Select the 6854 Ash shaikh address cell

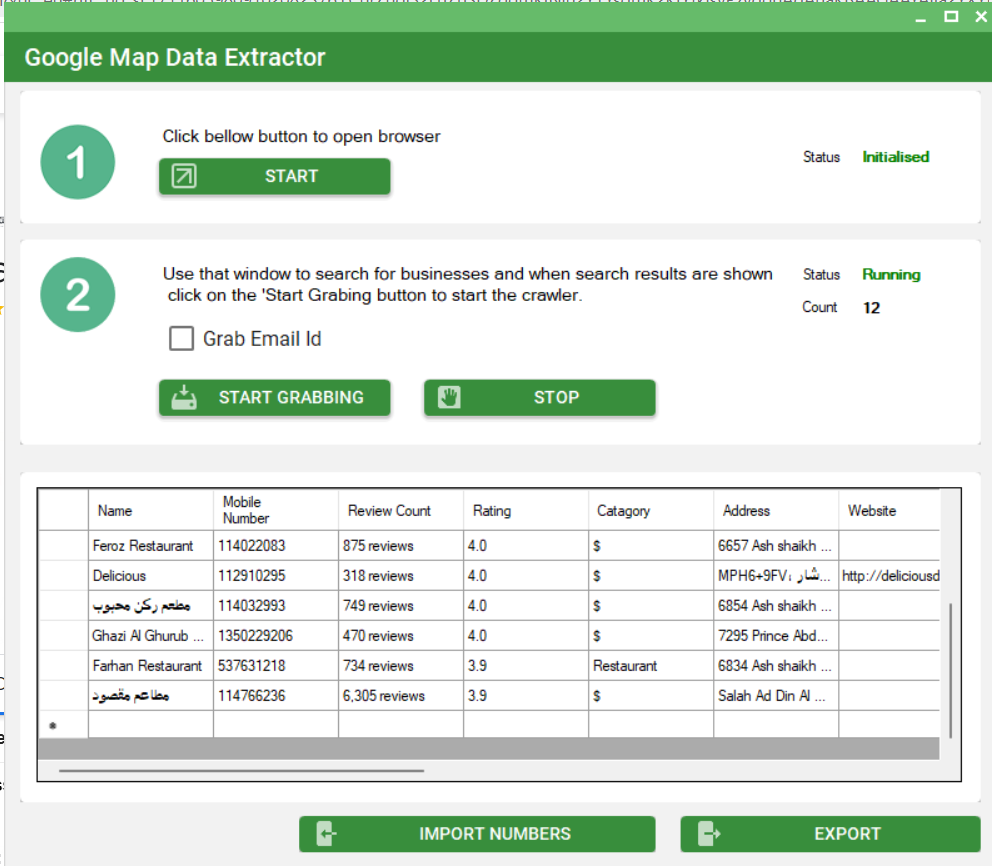point(776,605)
